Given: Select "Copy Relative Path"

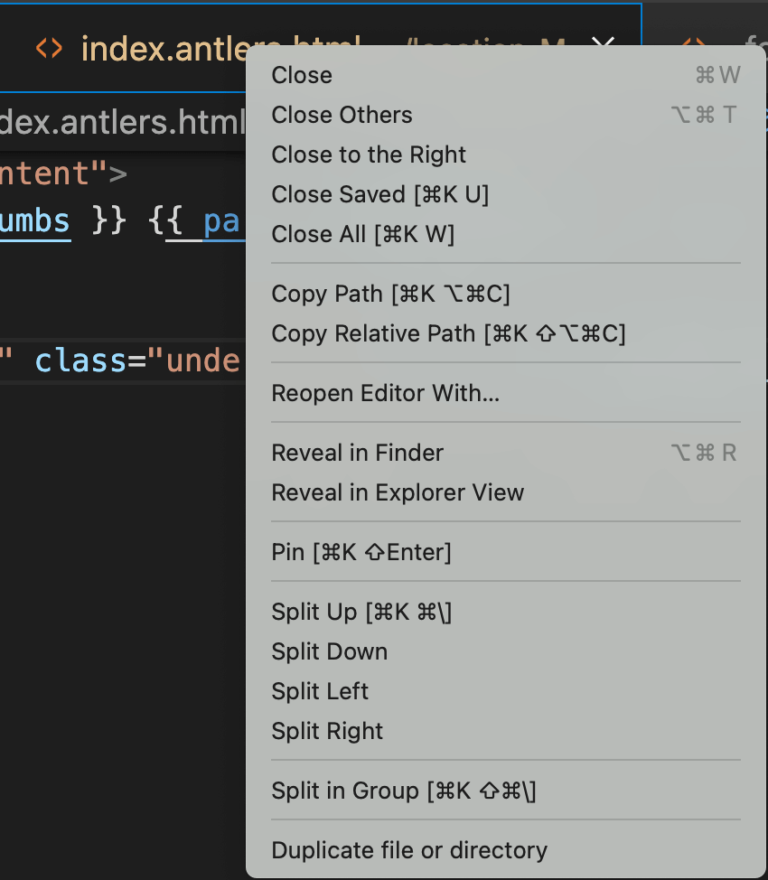Looking at the screenshot, I should (448, 333).
